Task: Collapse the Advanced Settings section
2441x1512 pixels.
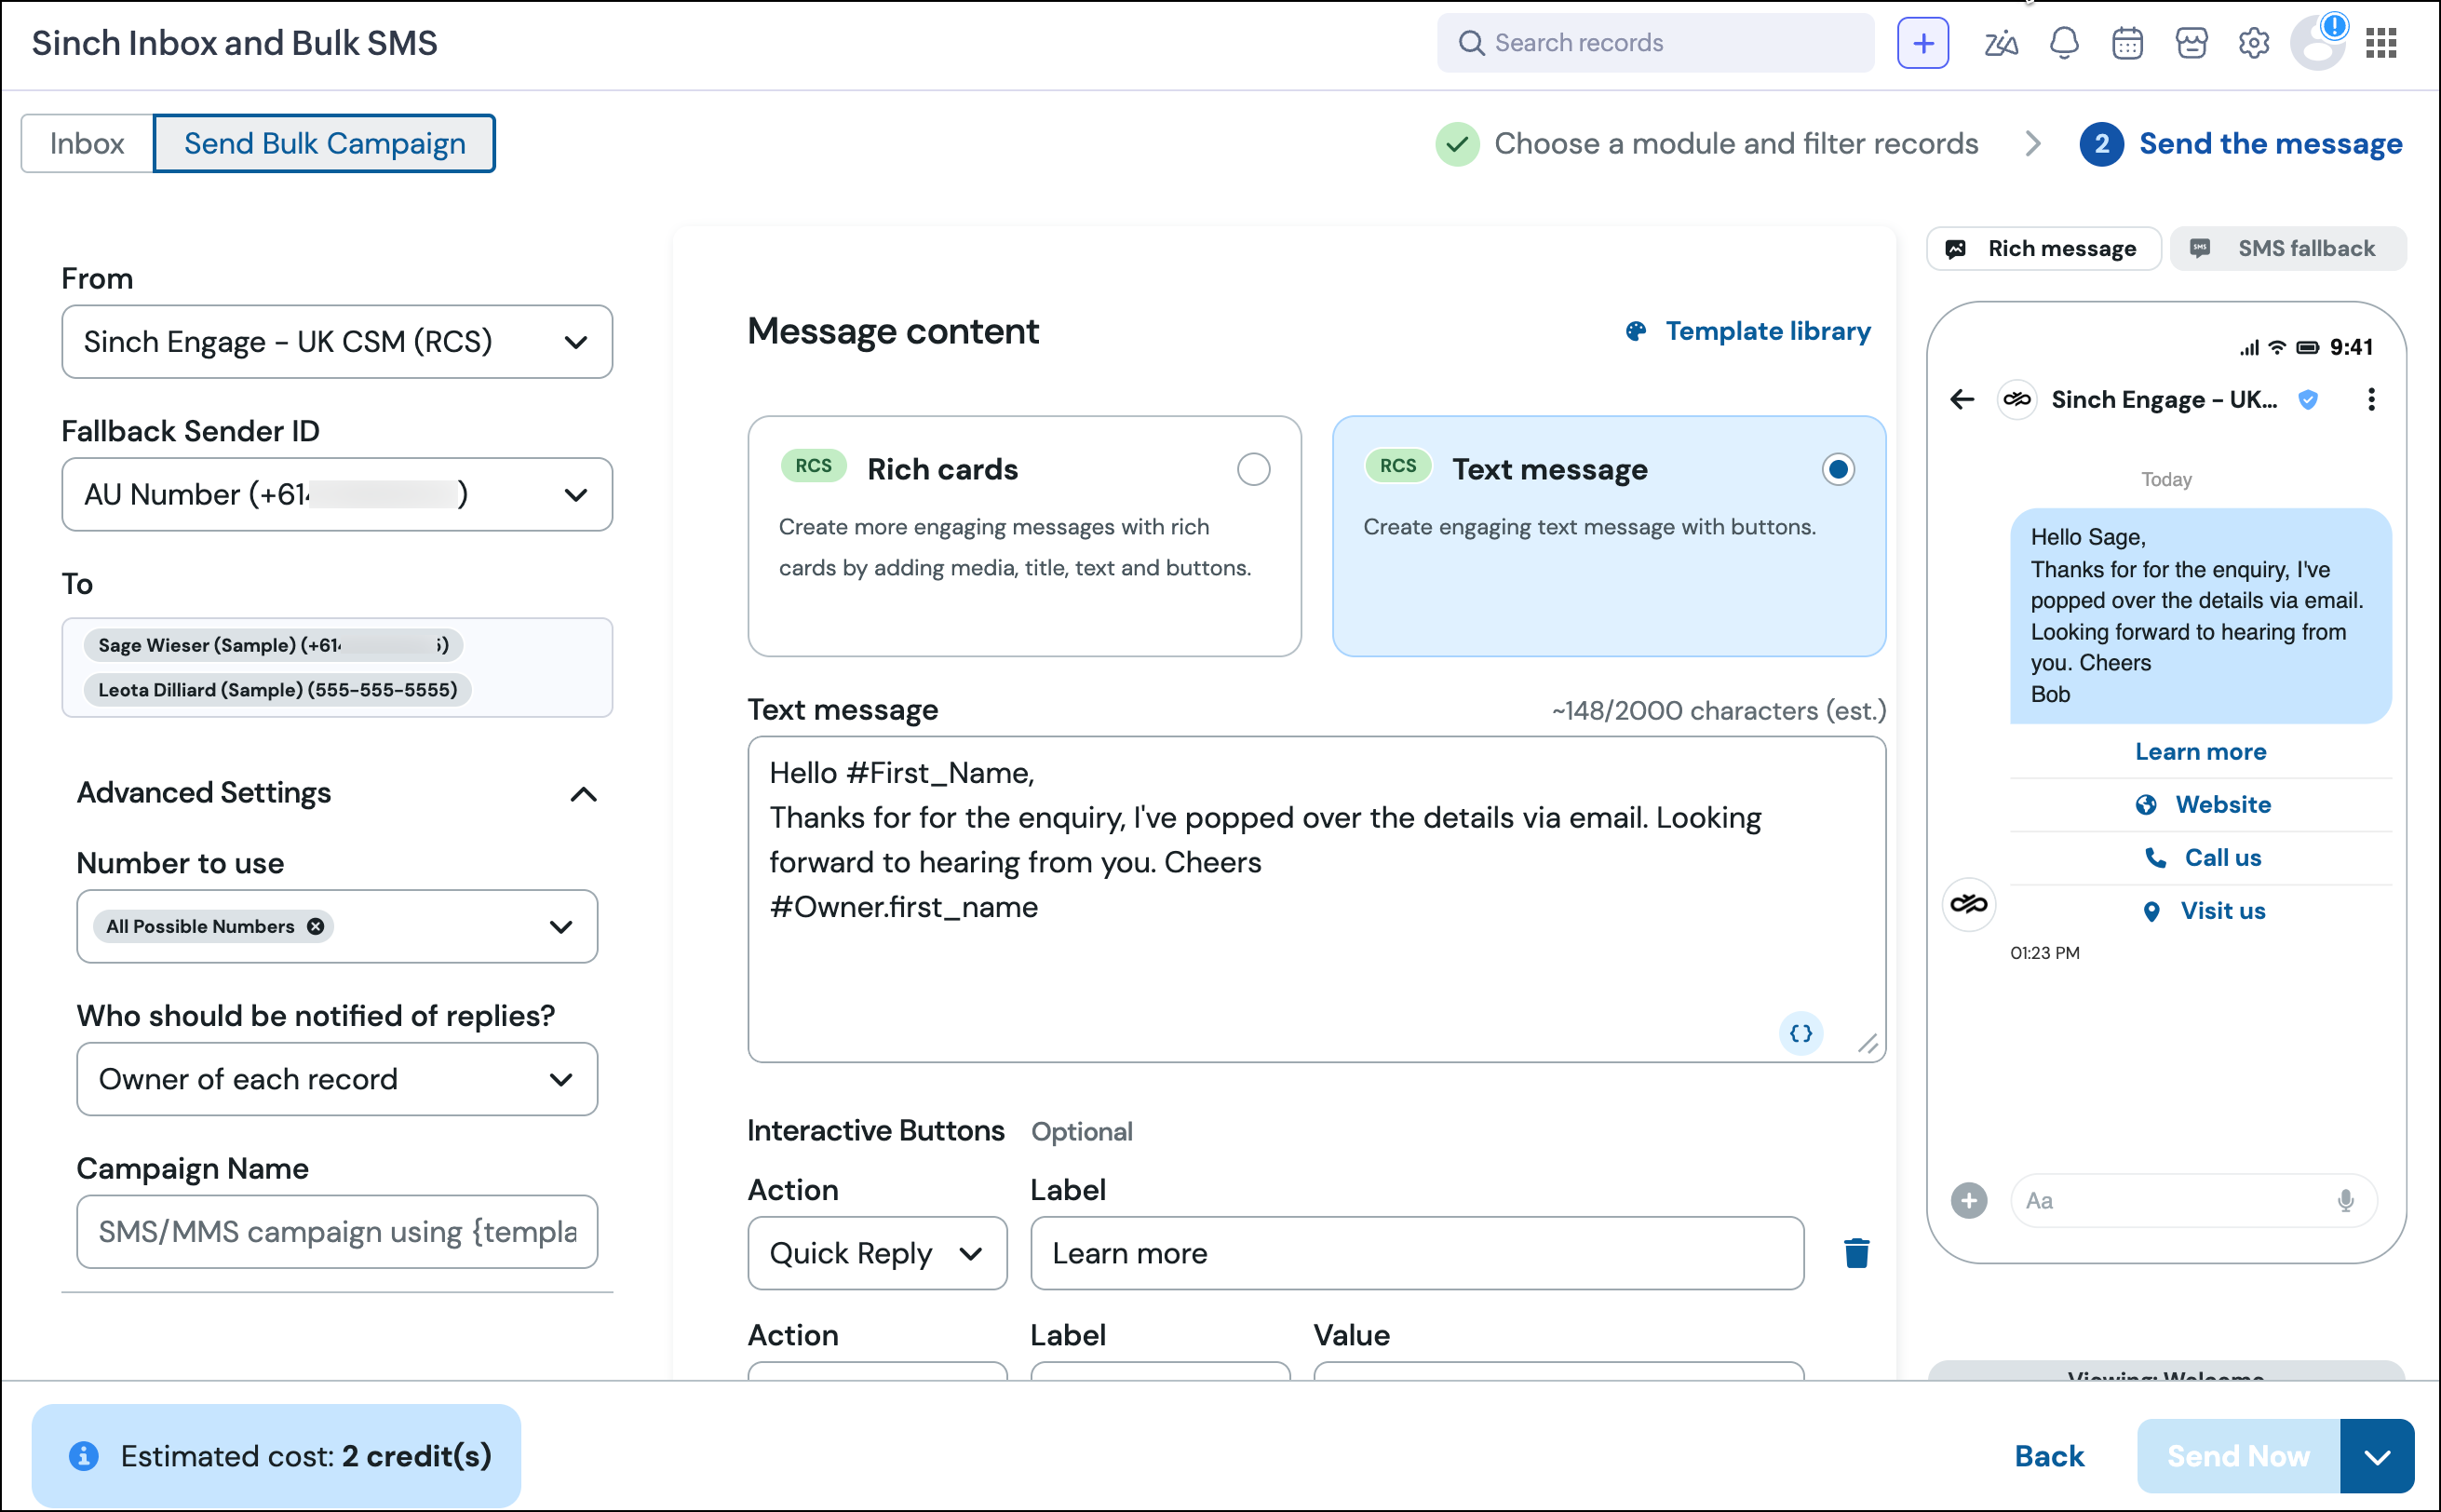Action: point(583,794)
